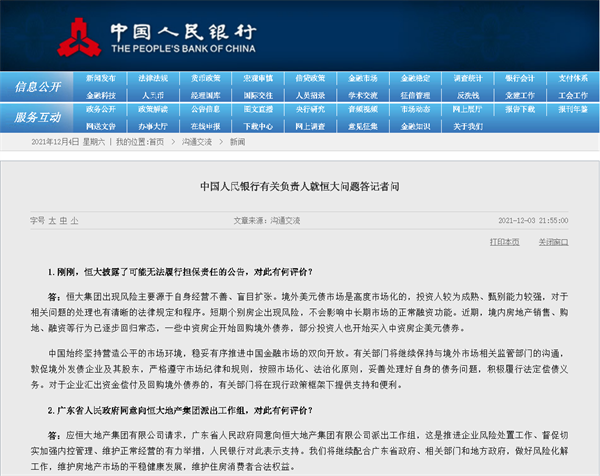Open the 法律法规 menu item

click(153, 78)
